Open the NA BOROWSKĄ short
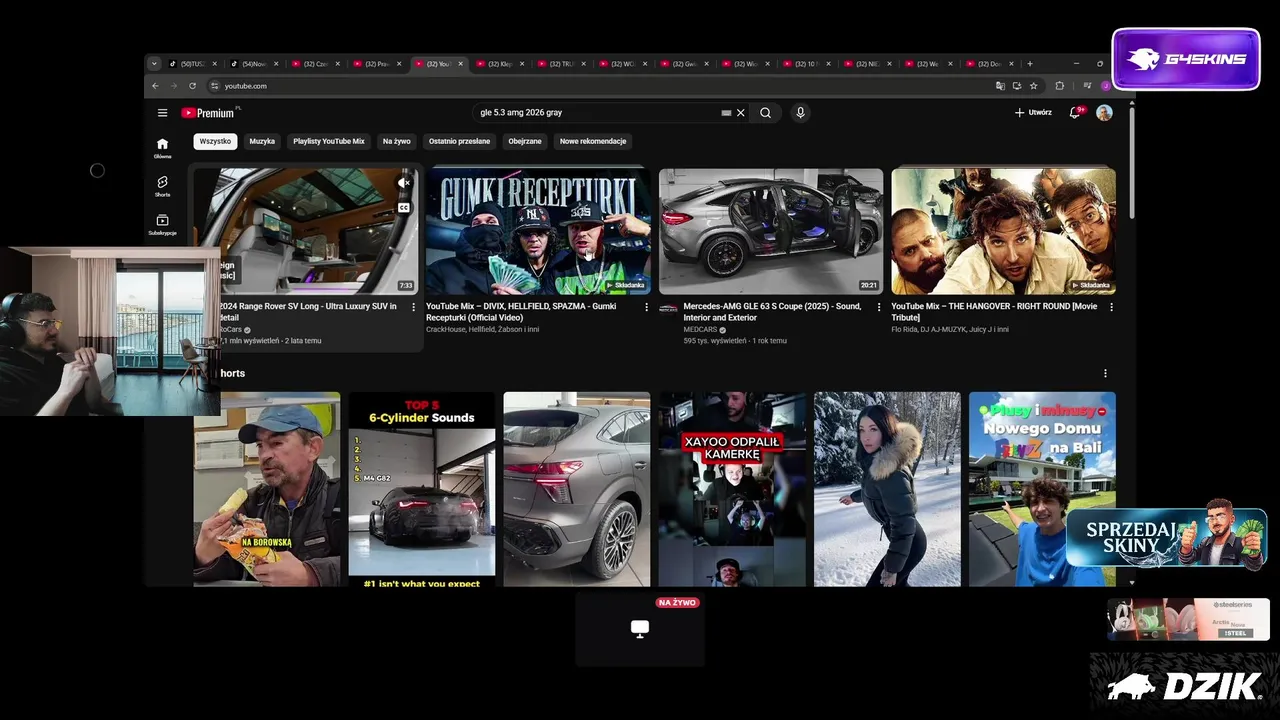1280x720 pixels. (267, 489)
